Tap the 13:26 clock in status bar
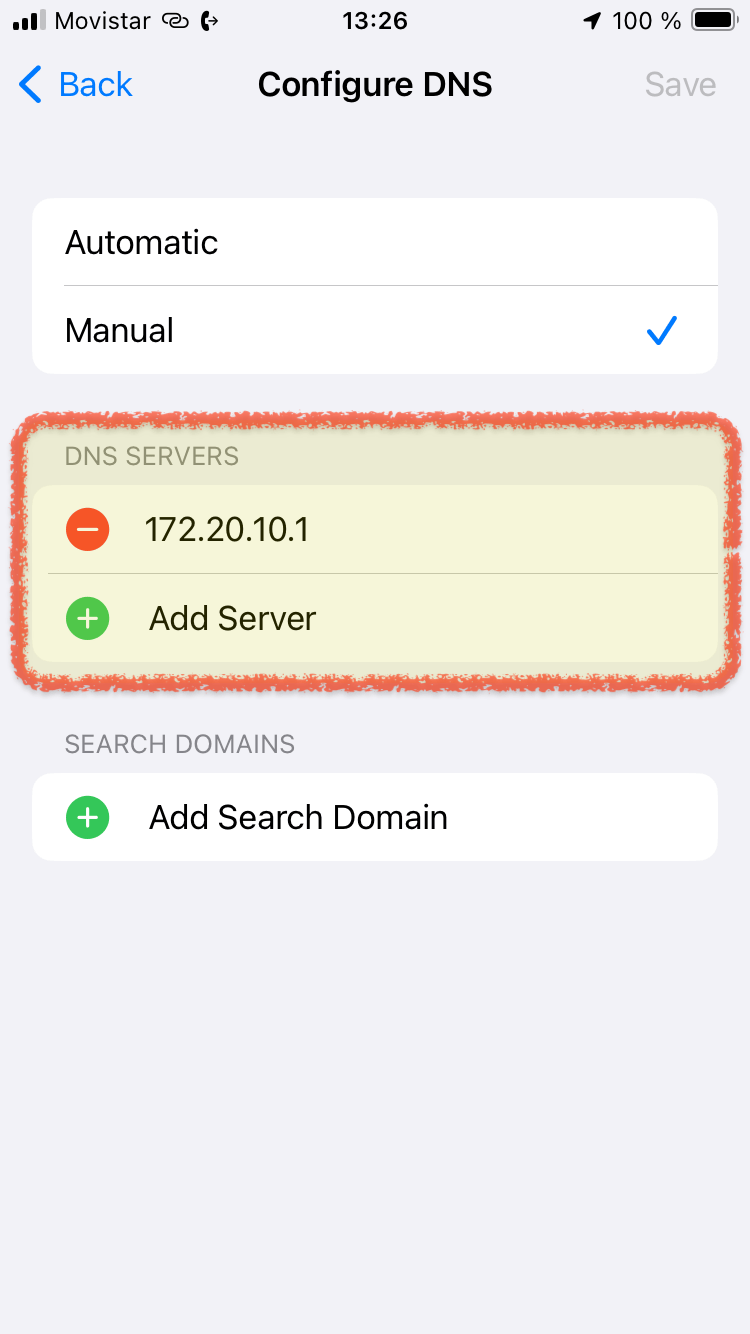 [x=375, y=21]
